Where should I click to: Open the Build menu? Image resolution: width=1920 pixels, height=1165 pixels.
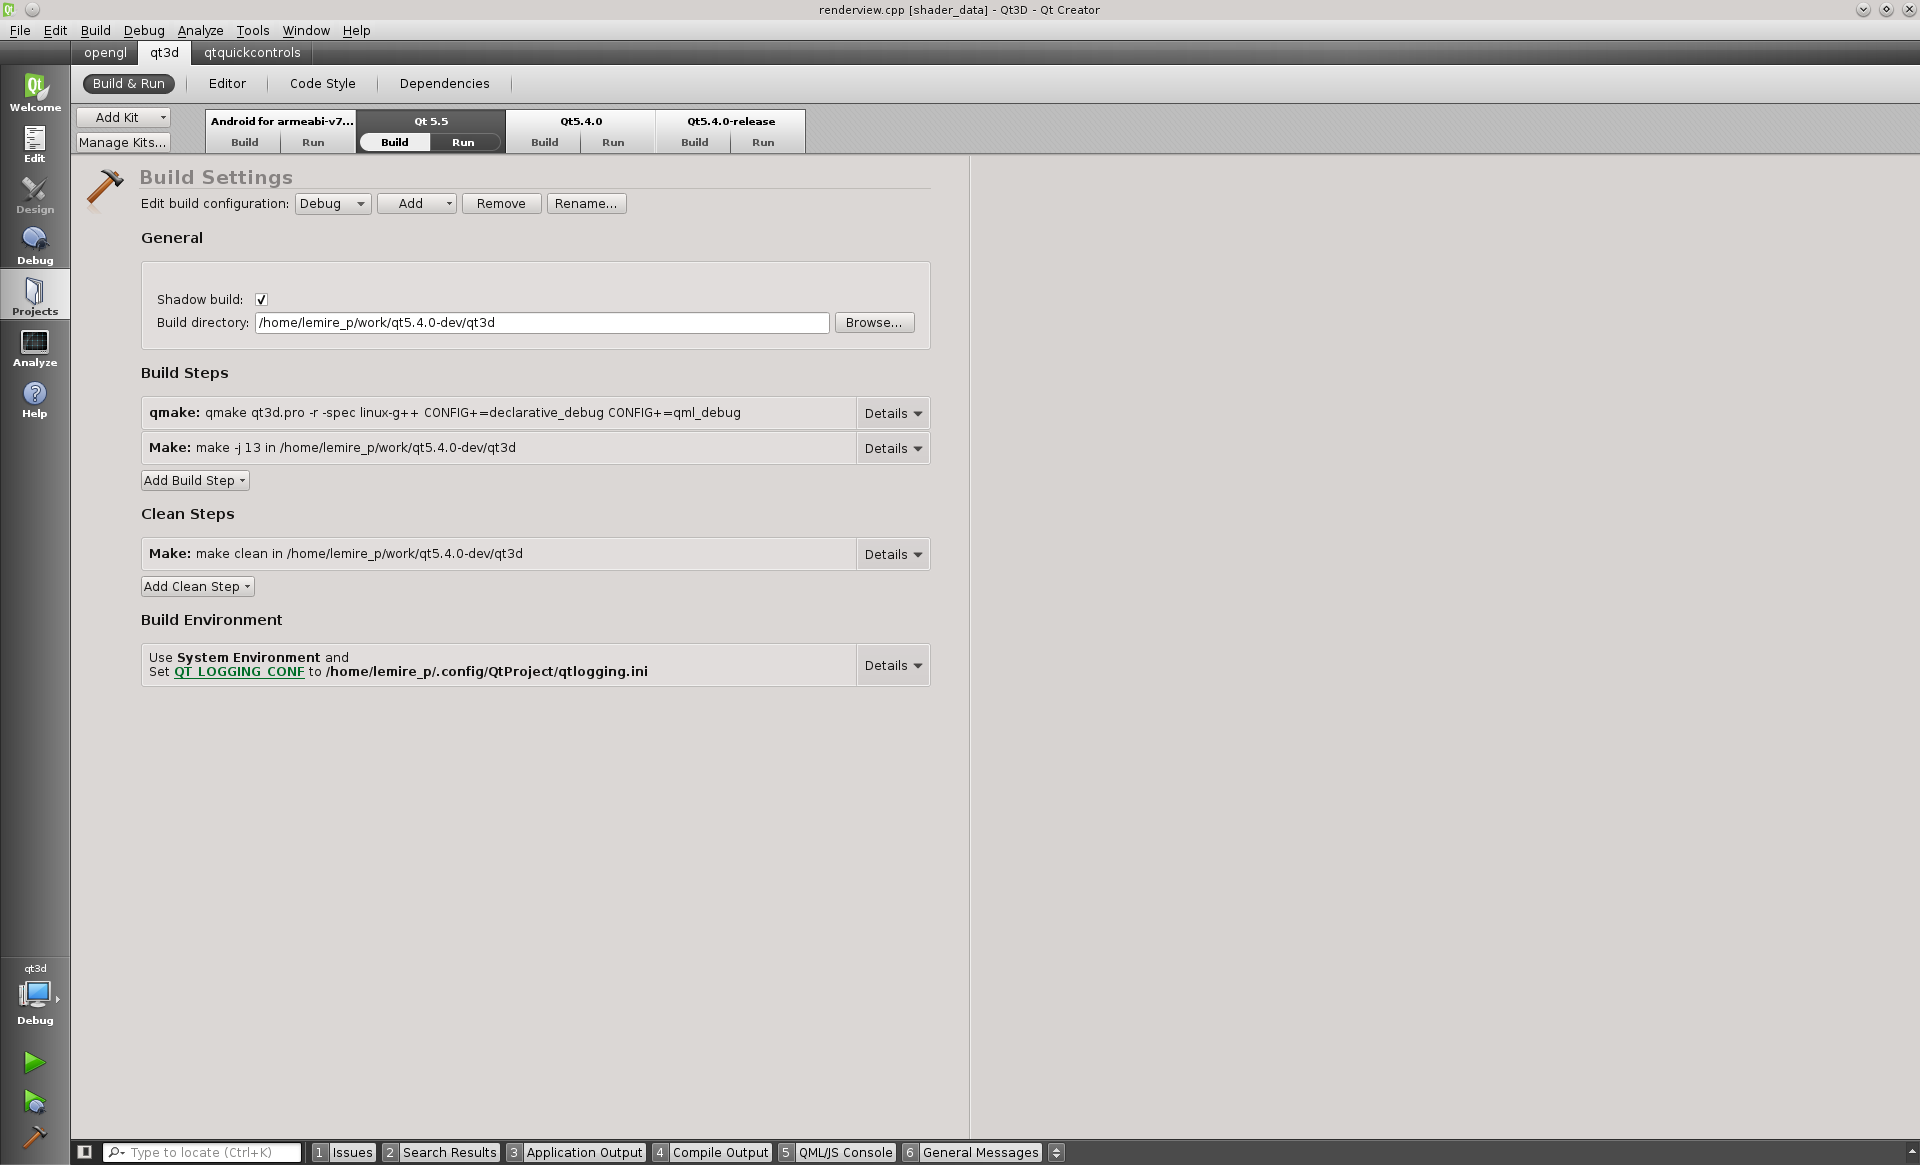pos(96,30)
